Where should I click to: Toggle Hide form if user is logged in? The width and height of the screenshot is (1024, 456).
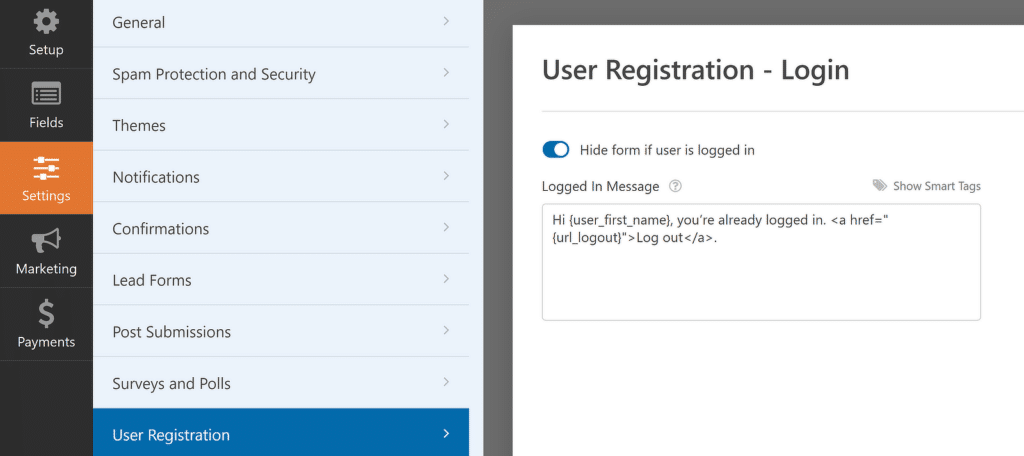[x=556, y=150]
